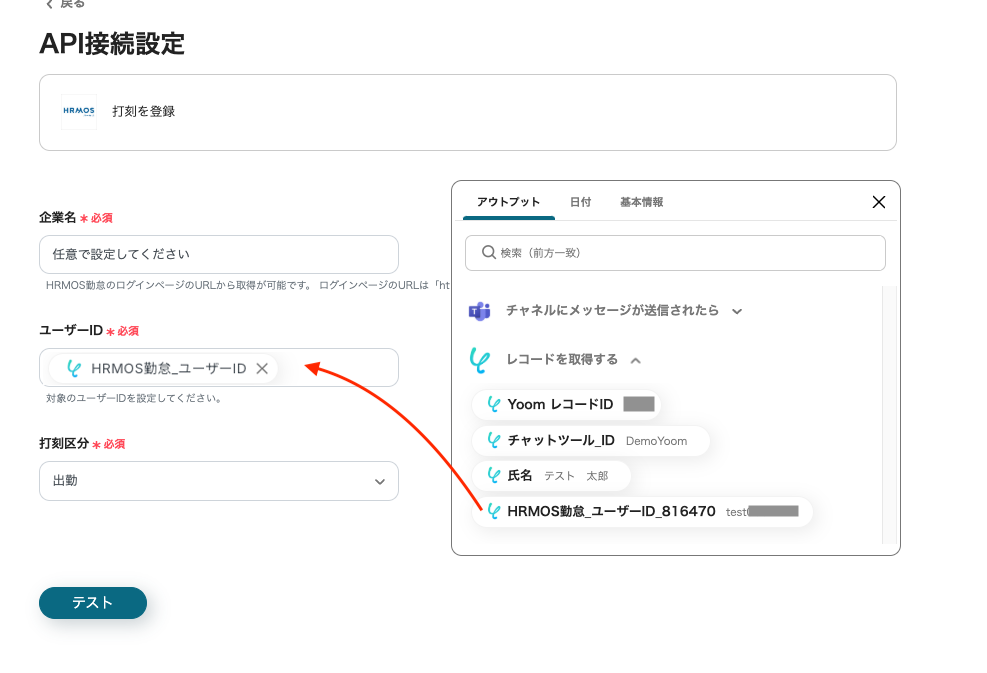Click the output panel vertical scrollbar
Screen dimensions: 987x673
point(889,414)
